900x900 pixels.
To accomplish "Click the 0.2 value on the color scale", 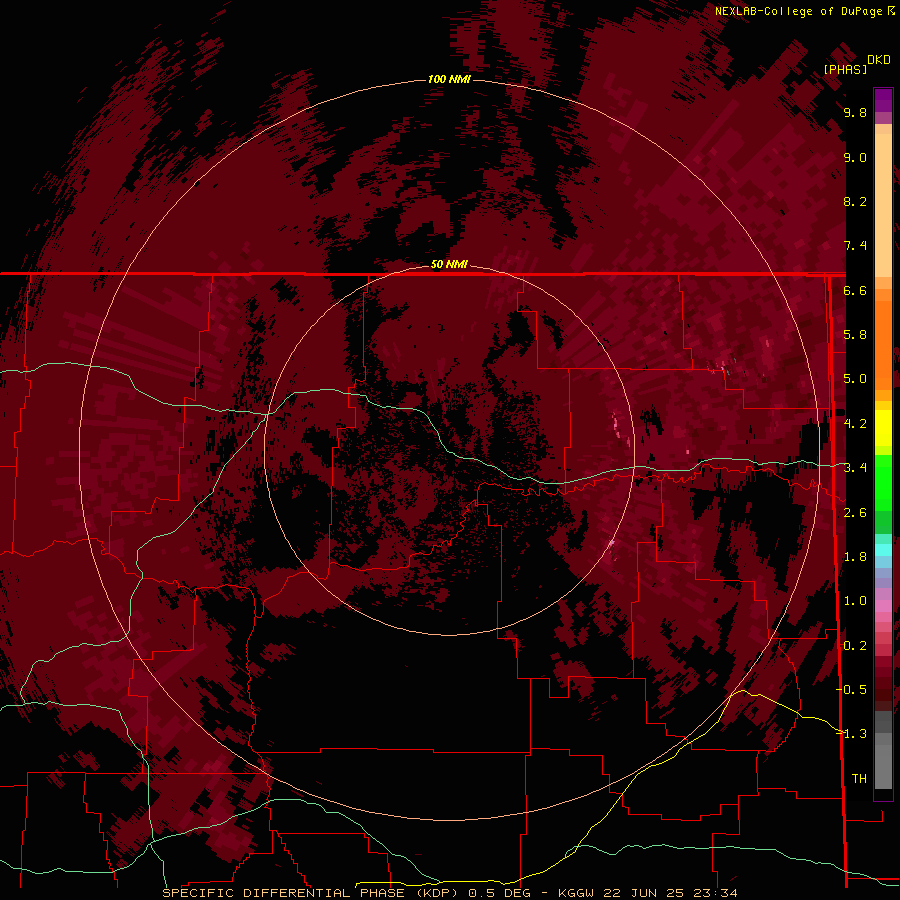I will click(x=855, y=646).
